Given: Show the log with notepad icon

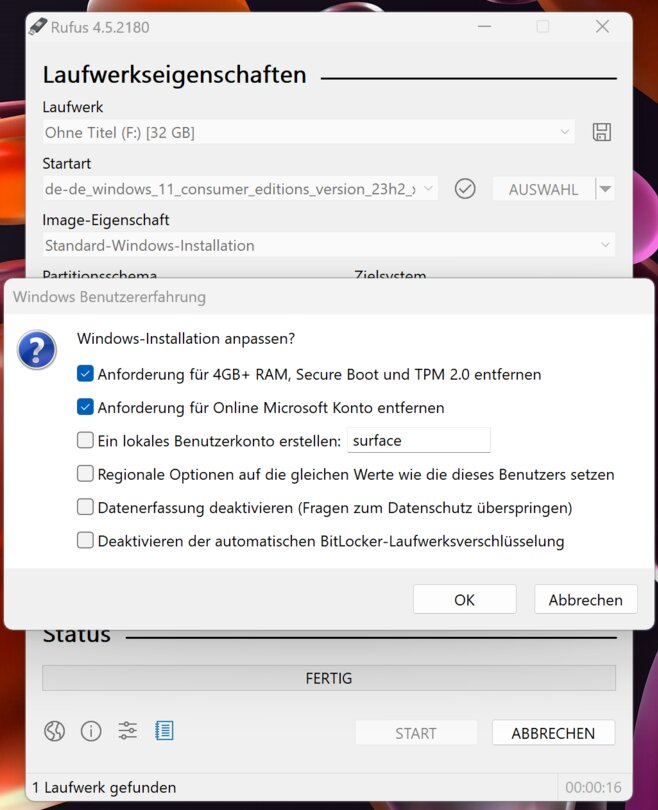Looking at the screenshot, I should click(x=164, y=731).
